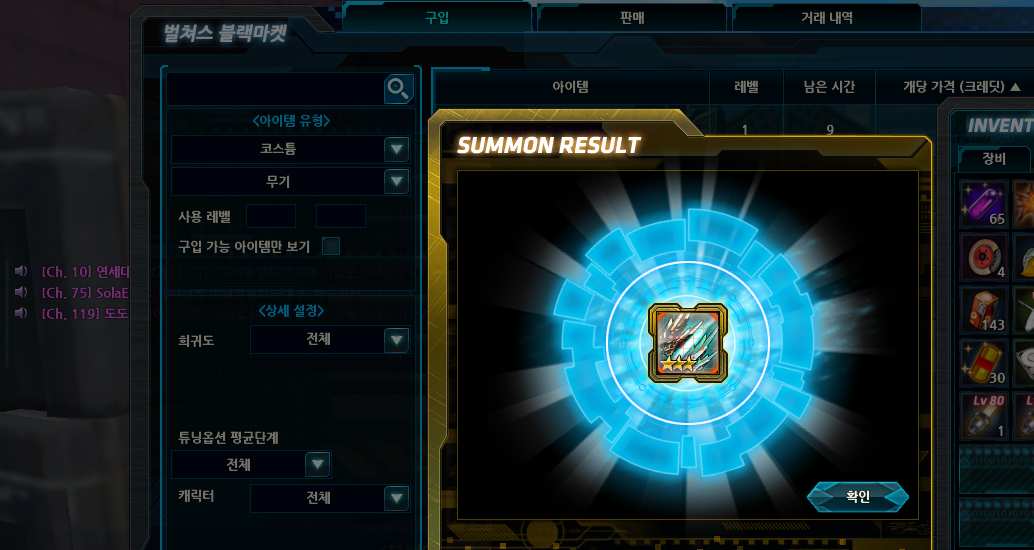This screenshot has width=1034, height=550.
Task: Open the 희귀도 rarity dropdown
Action: click(x=330, y=340)
